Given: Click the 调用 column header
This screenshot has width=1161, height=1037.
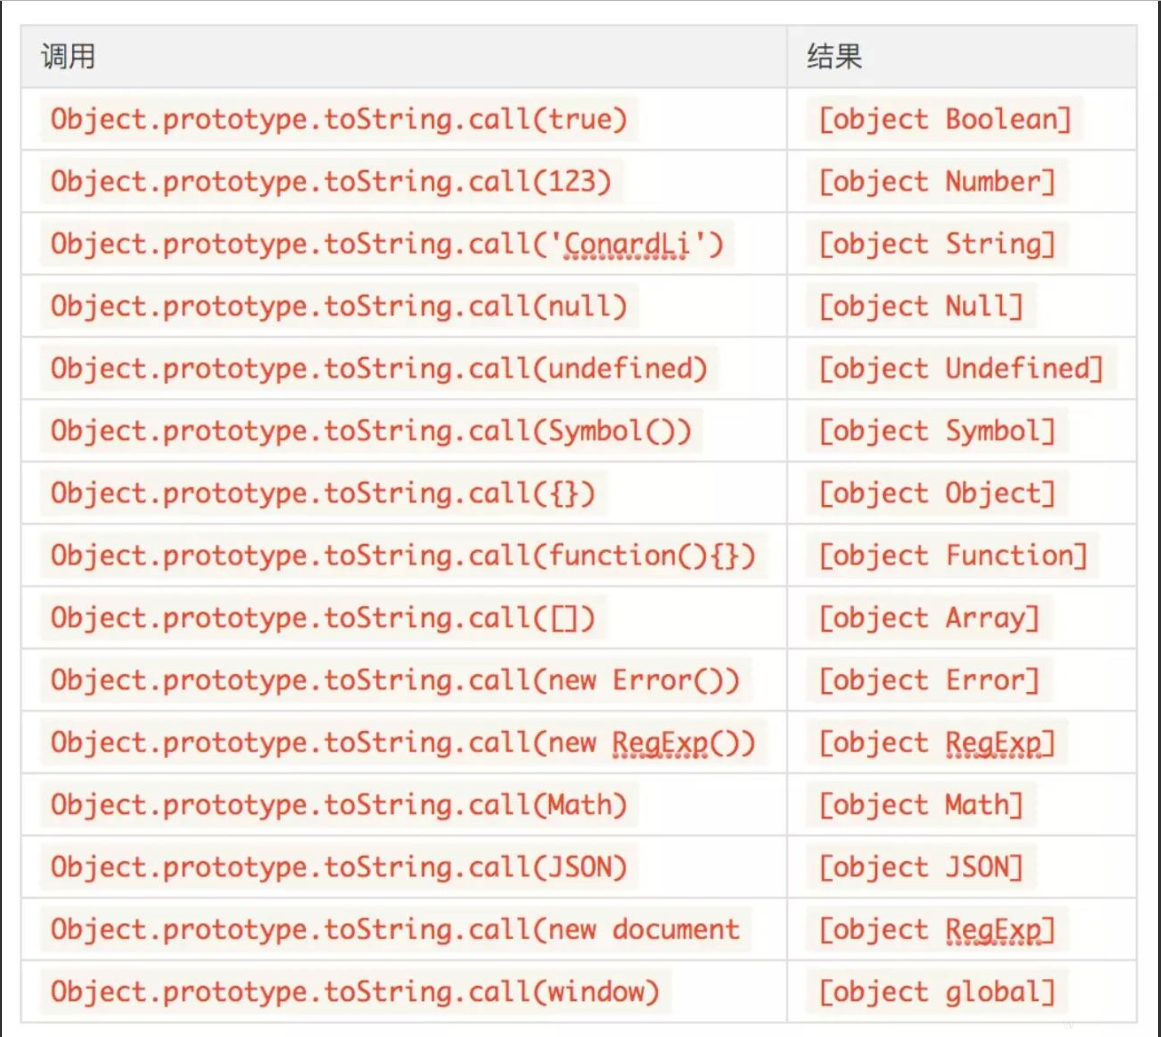Looking at the screenshot, I should (x=68, y=57).
